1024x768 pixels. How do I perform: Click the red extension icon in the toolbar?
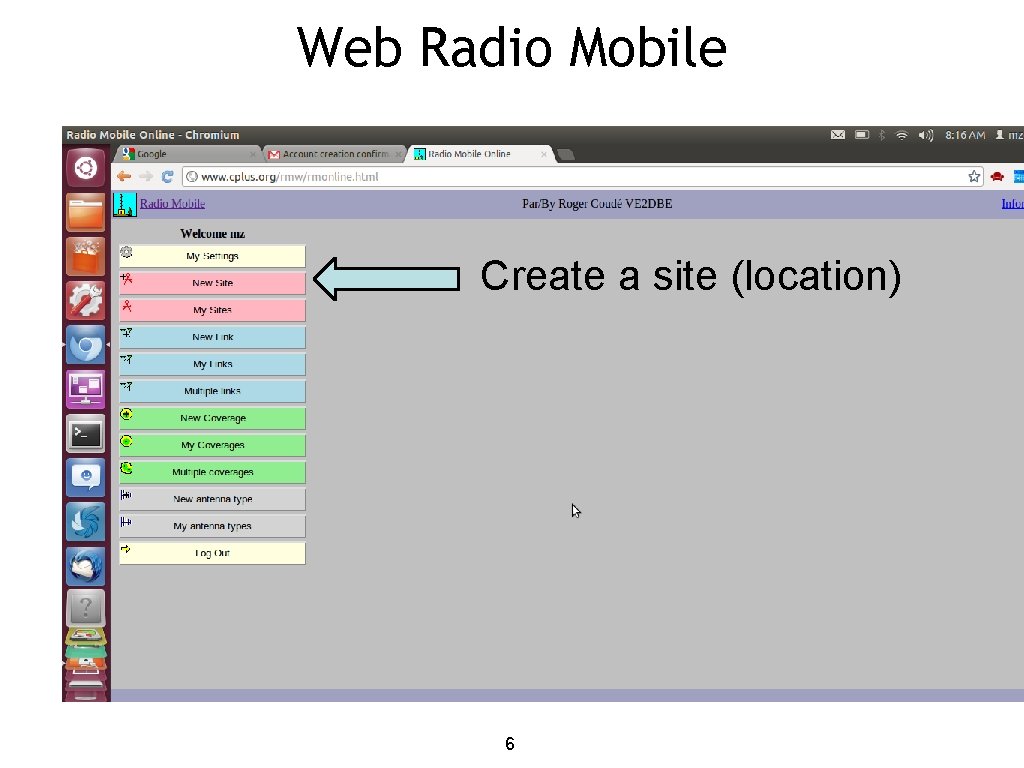click(997, 176)
